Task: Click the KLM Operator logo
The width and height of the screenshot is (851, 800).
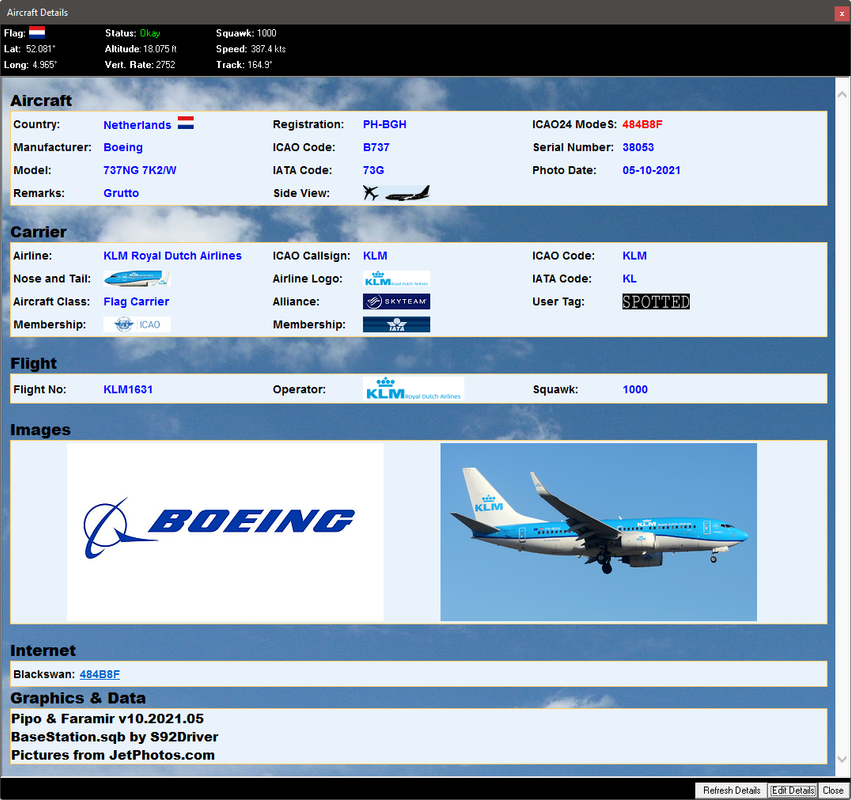Action: 414,389
